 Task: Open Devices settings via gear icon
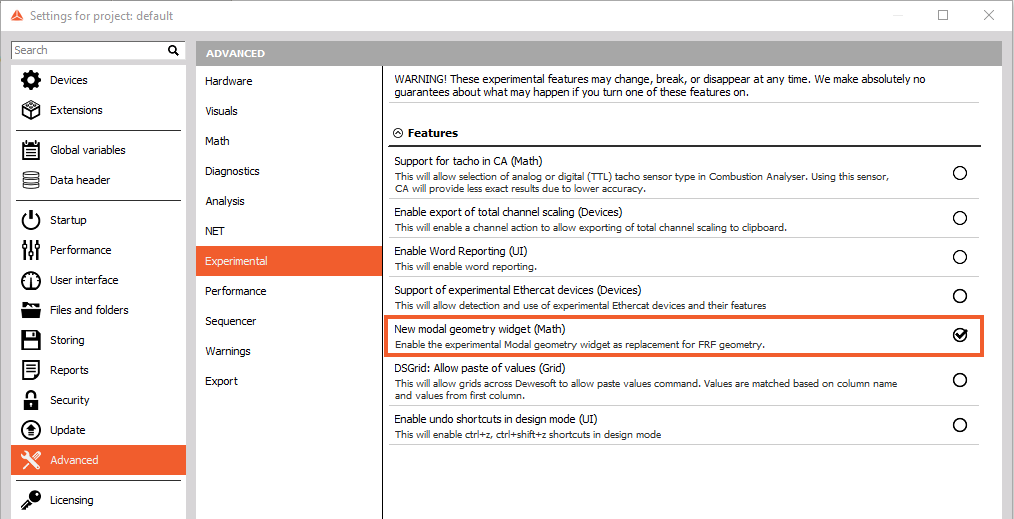(x=30, y=80)
